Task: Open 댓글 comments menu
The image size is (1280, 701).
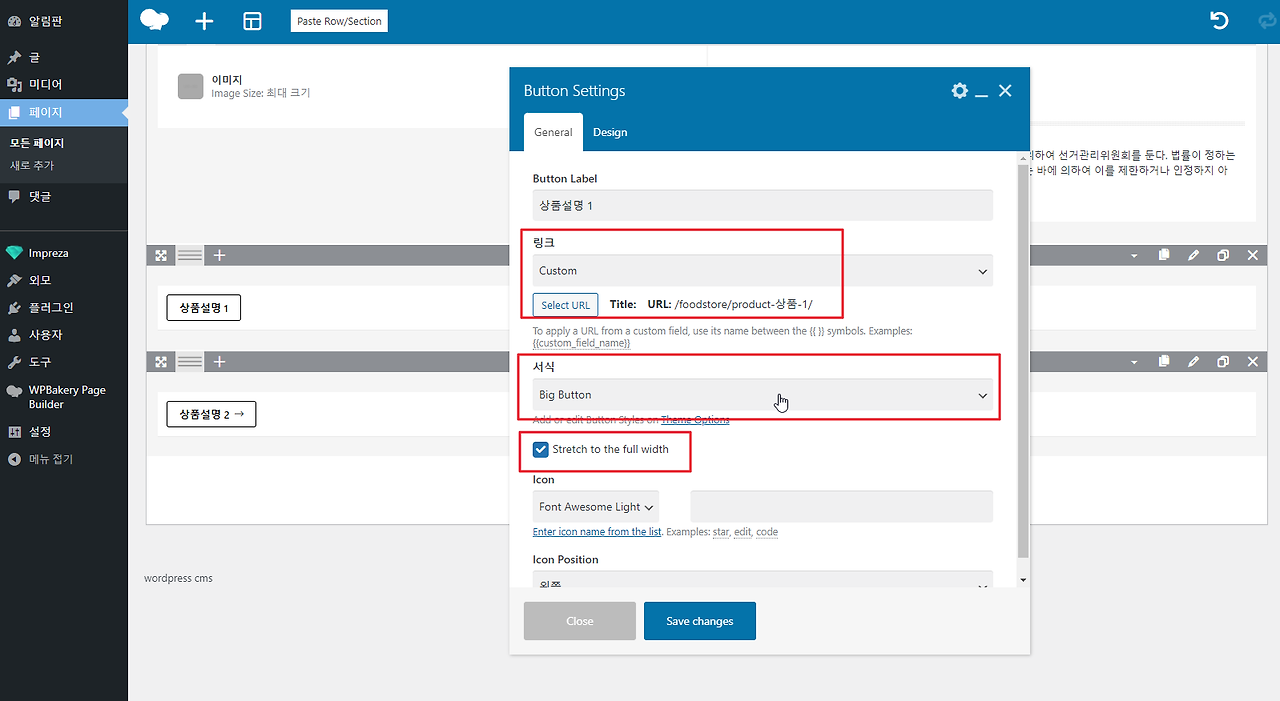Action: 64,197
